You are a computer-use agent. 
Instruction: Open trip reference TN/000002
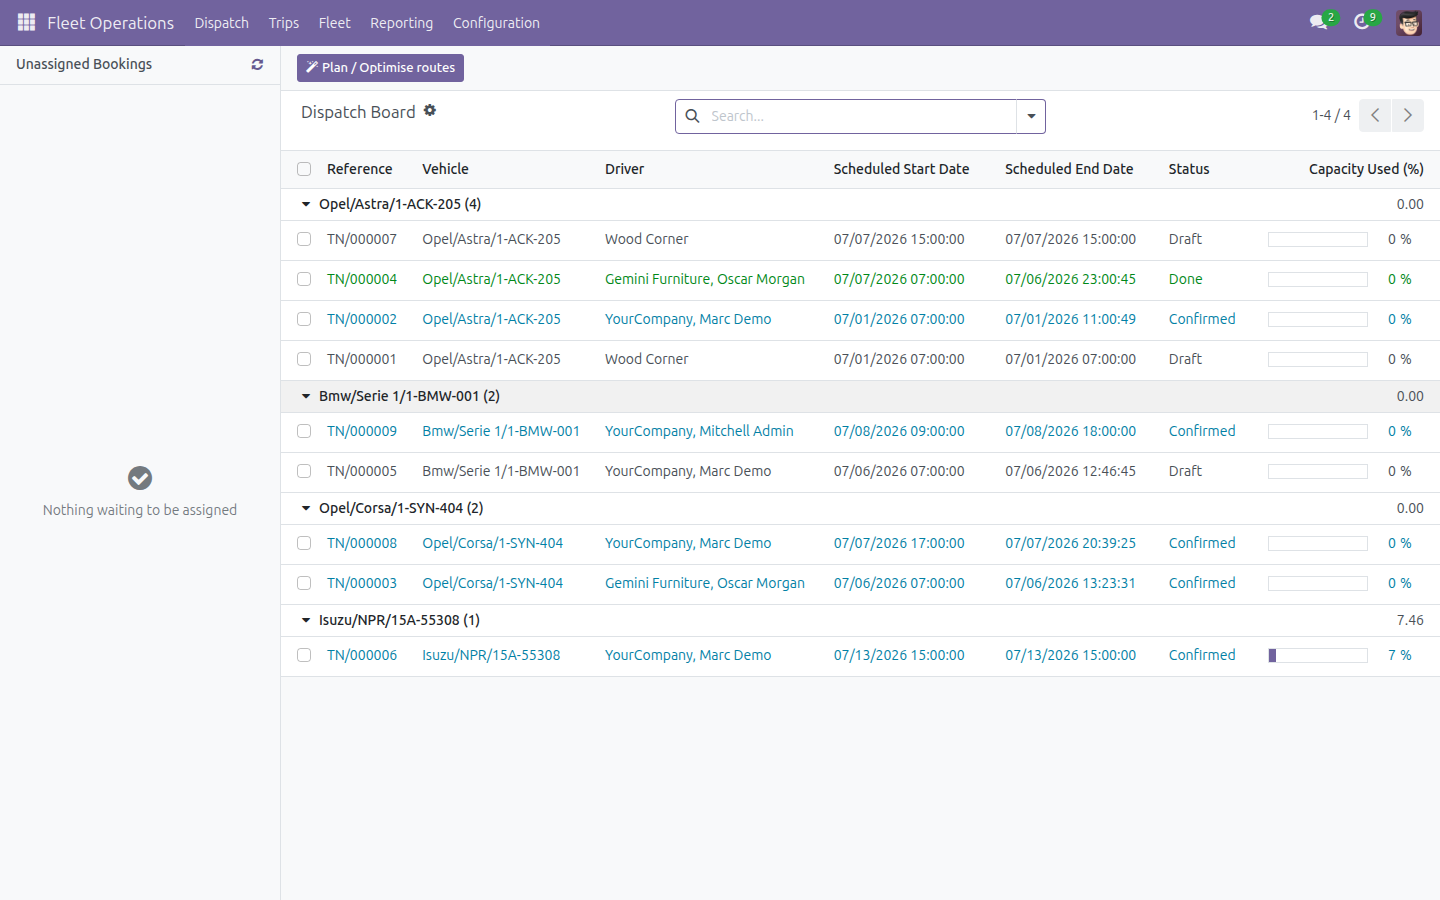(x=362, y=319)
